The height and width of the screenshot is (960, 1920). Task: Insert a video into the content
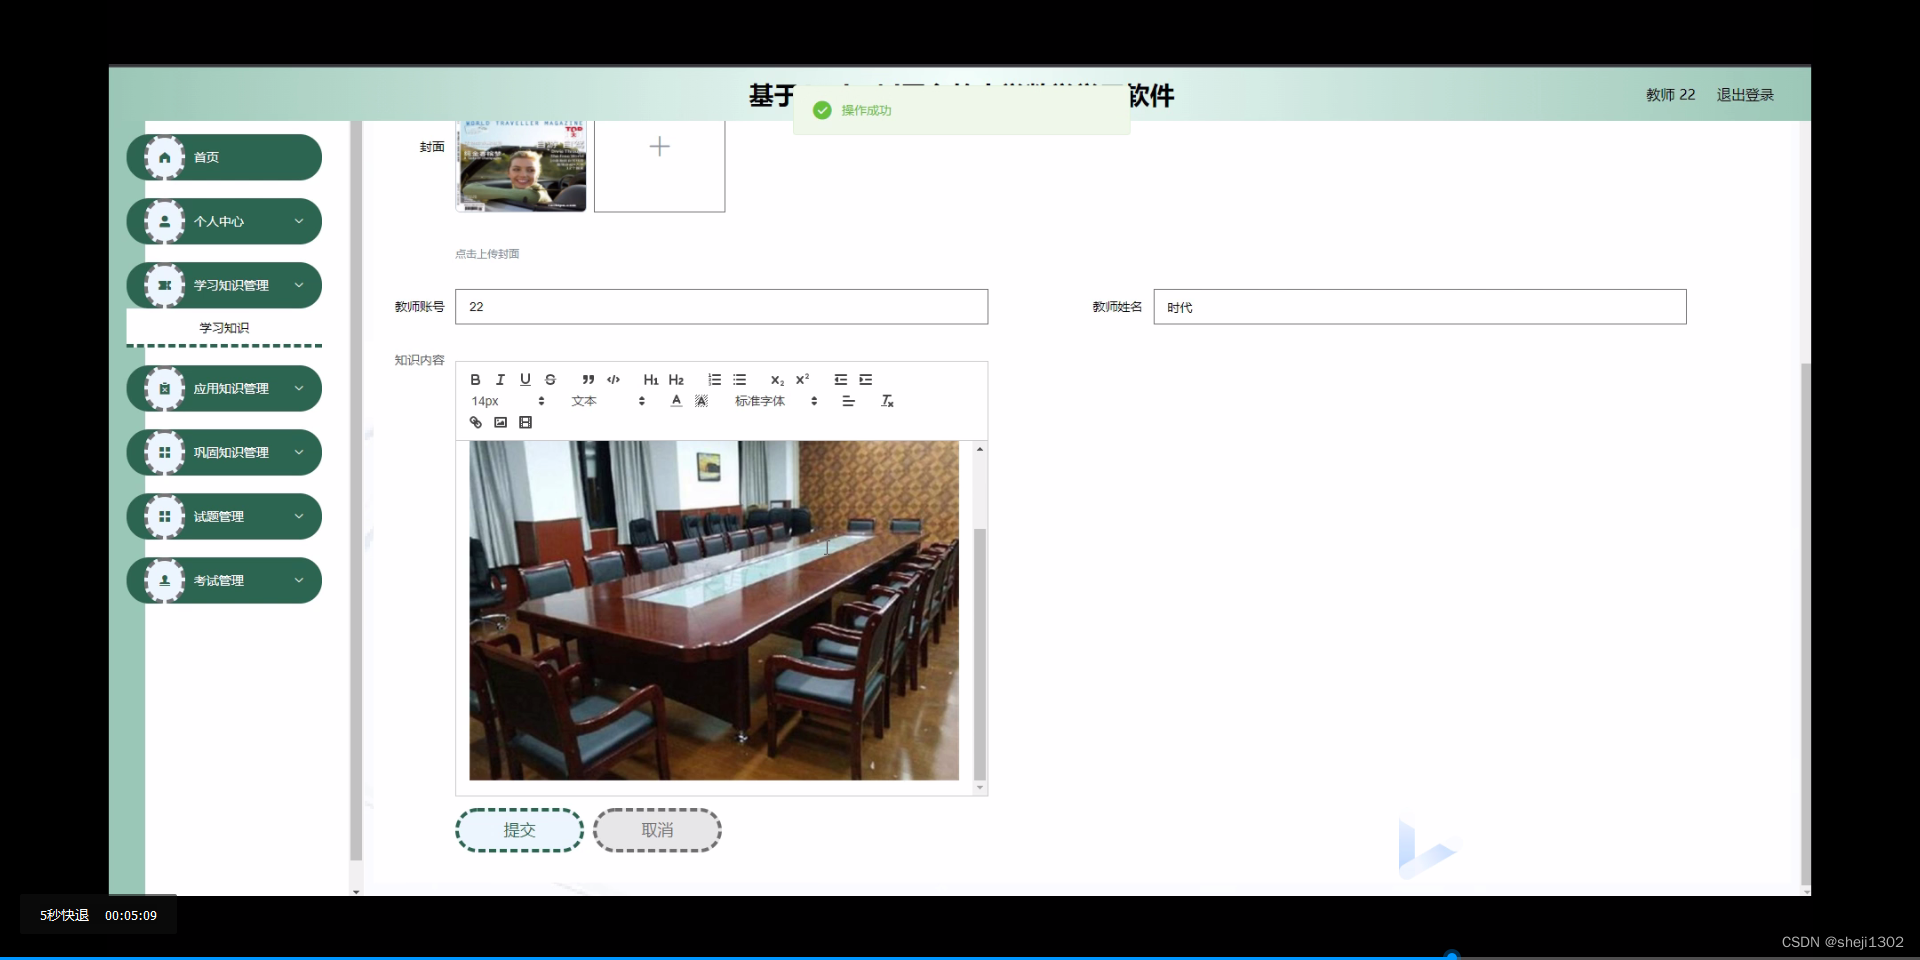526,422
